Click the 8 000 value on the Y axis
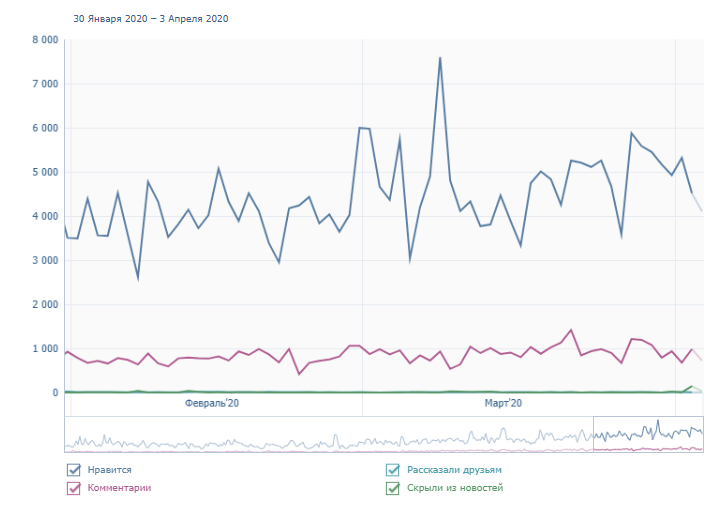 point(45,40)
